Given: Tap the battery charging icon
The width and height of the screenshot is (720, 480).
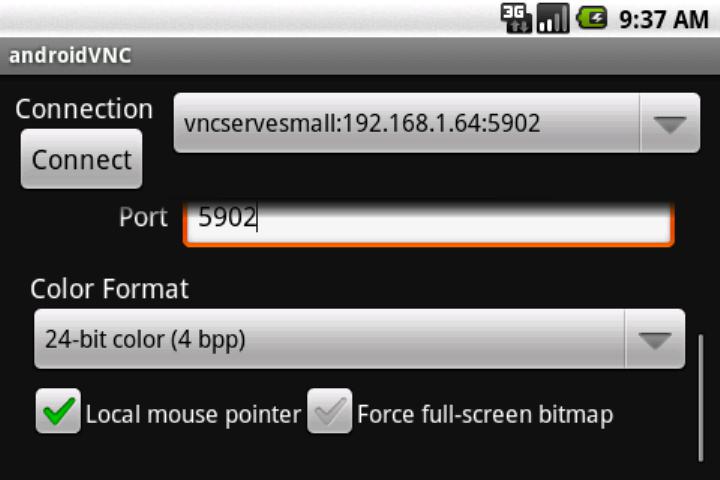Looking at the screenshot, I should 592,18.
